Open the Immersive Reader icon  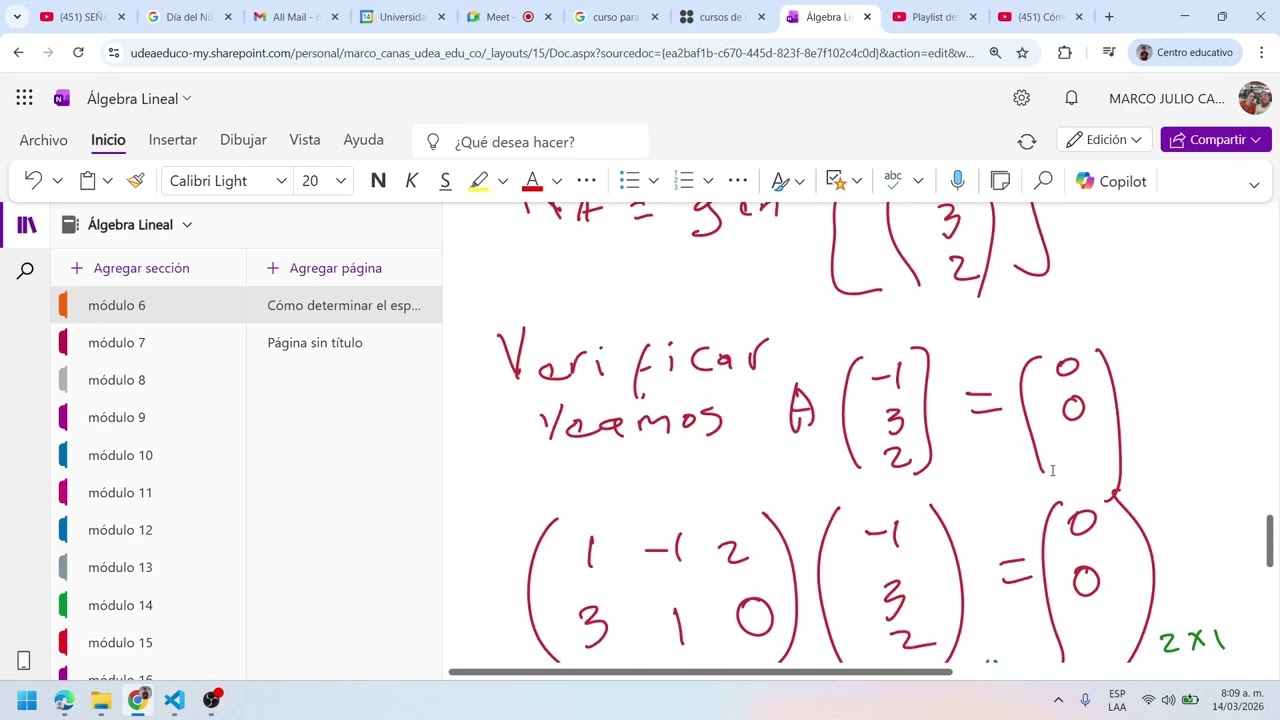(1000, 181)
